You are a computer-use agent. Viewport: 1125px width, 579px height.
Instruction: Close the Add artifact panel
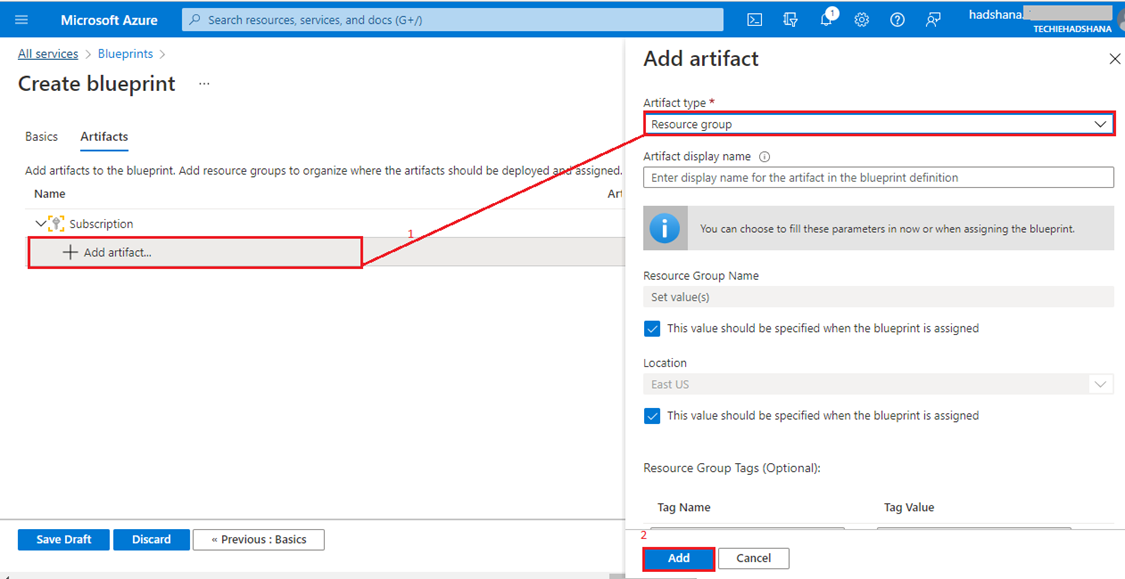(1114, 59)
